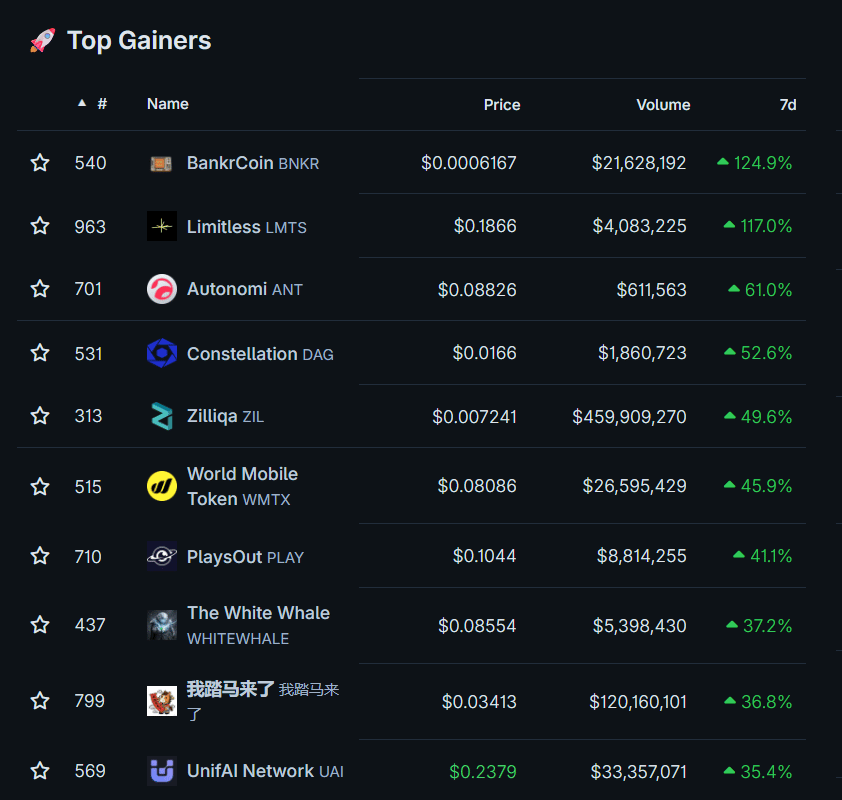Click Zilliqa volume $459,909,270
This screenshot has height=800, width=842.
(x=629, y=417)
